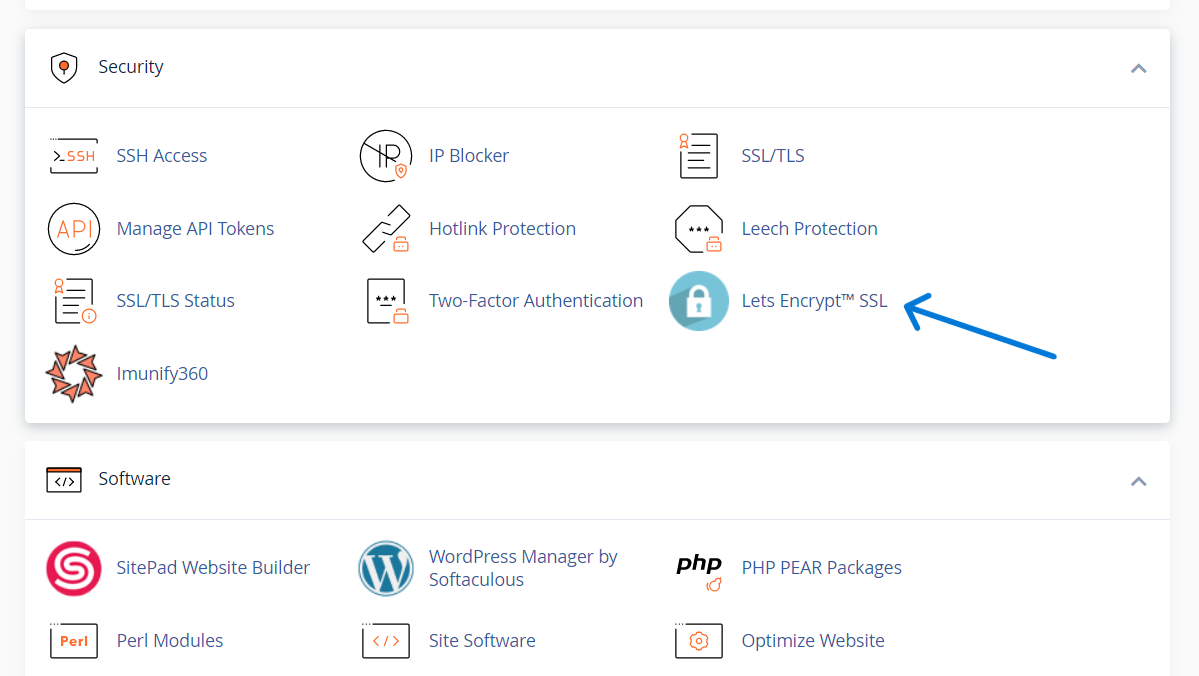Click the Software section code window icon
The width and height of the screenshot is (1199, 676).
point(64,479)
